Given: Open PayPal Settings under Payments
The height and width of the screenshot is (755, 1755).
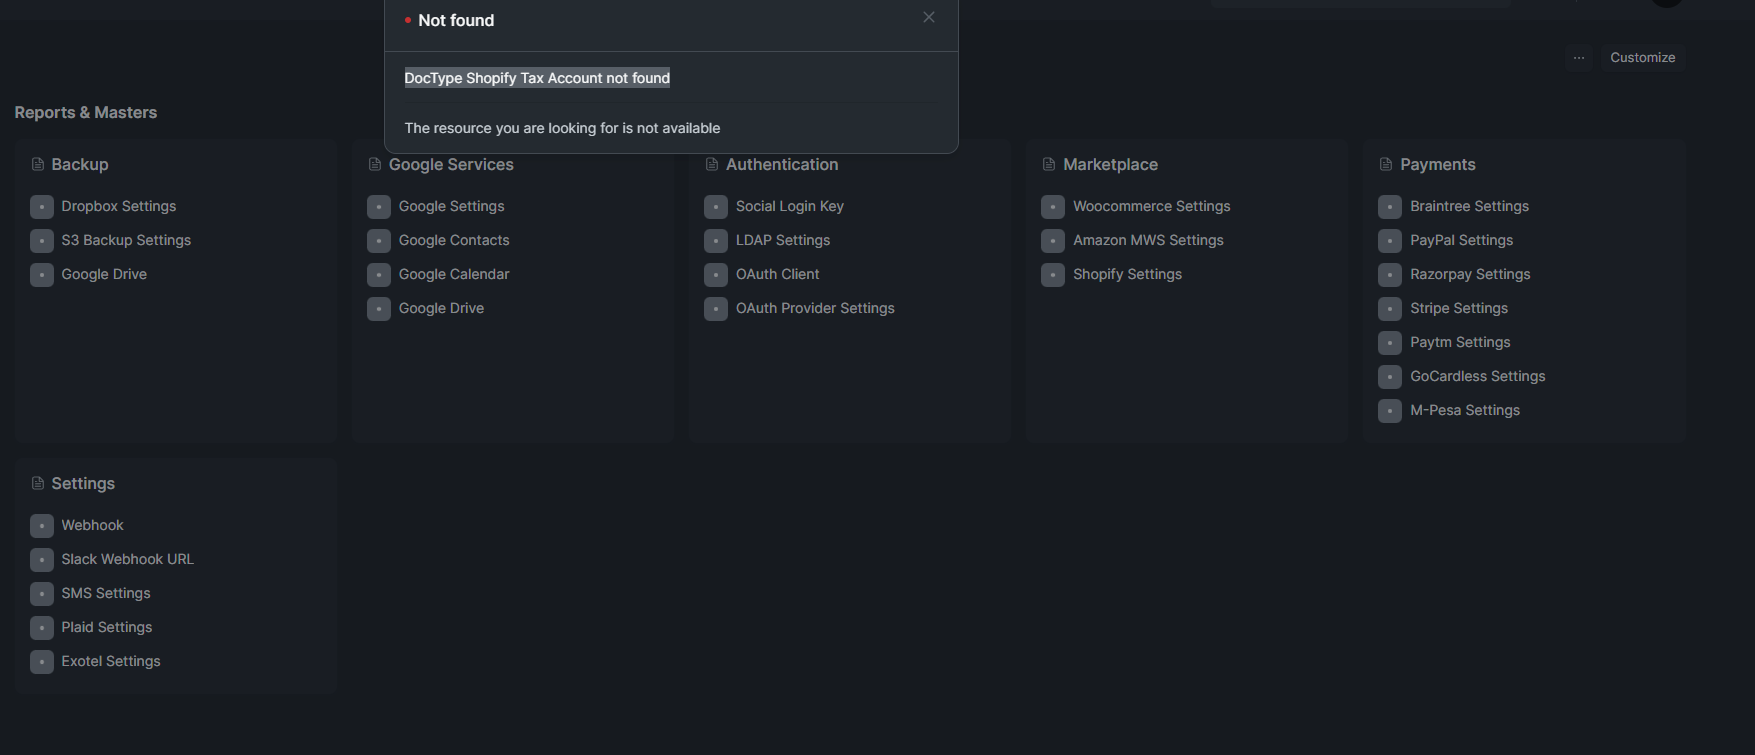Looking at the screenshot, I should click(1461, 240).
